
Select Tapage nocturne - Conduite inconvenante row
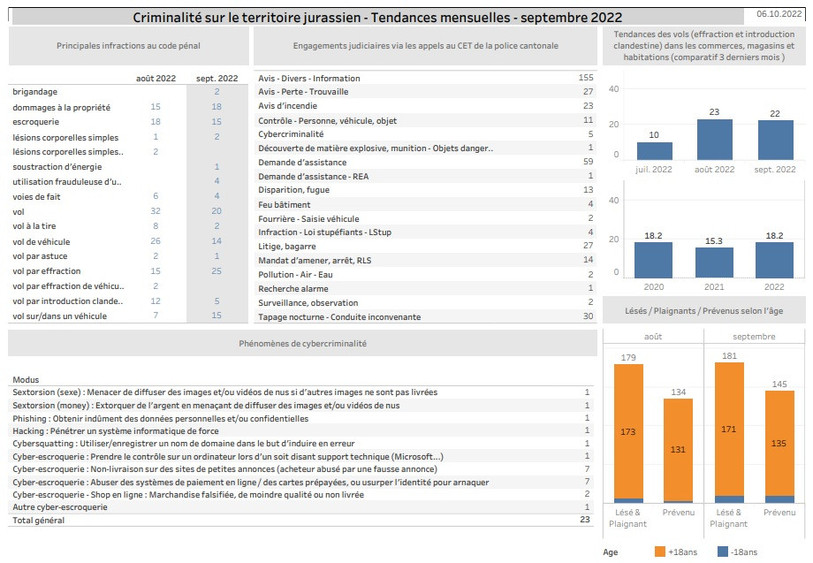coord(425,317)
